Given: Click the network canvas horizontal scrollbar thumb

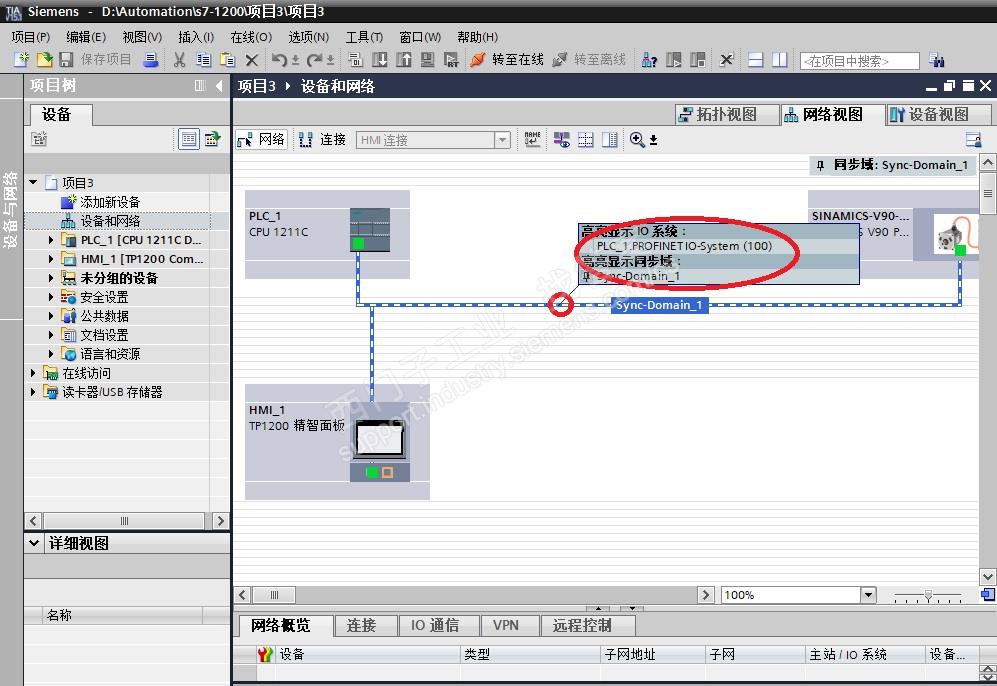Looking at the screenshot, I should [274, 595].
